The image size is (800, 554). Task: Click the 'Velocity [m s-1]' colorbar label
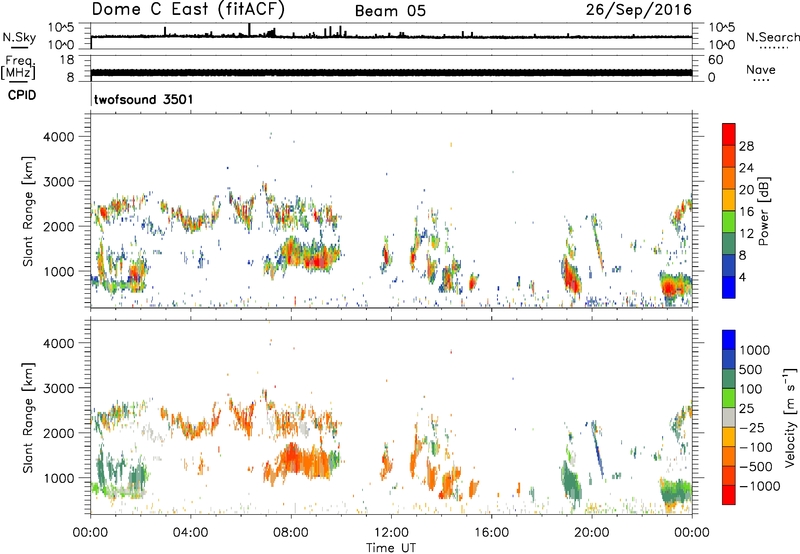790,417
